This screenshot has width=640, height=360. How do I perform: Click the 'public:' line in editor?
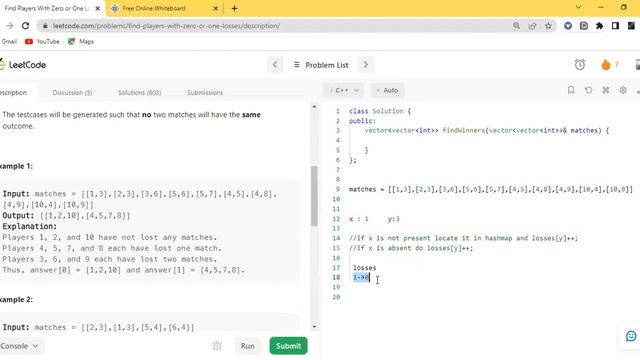click(362, 121)
